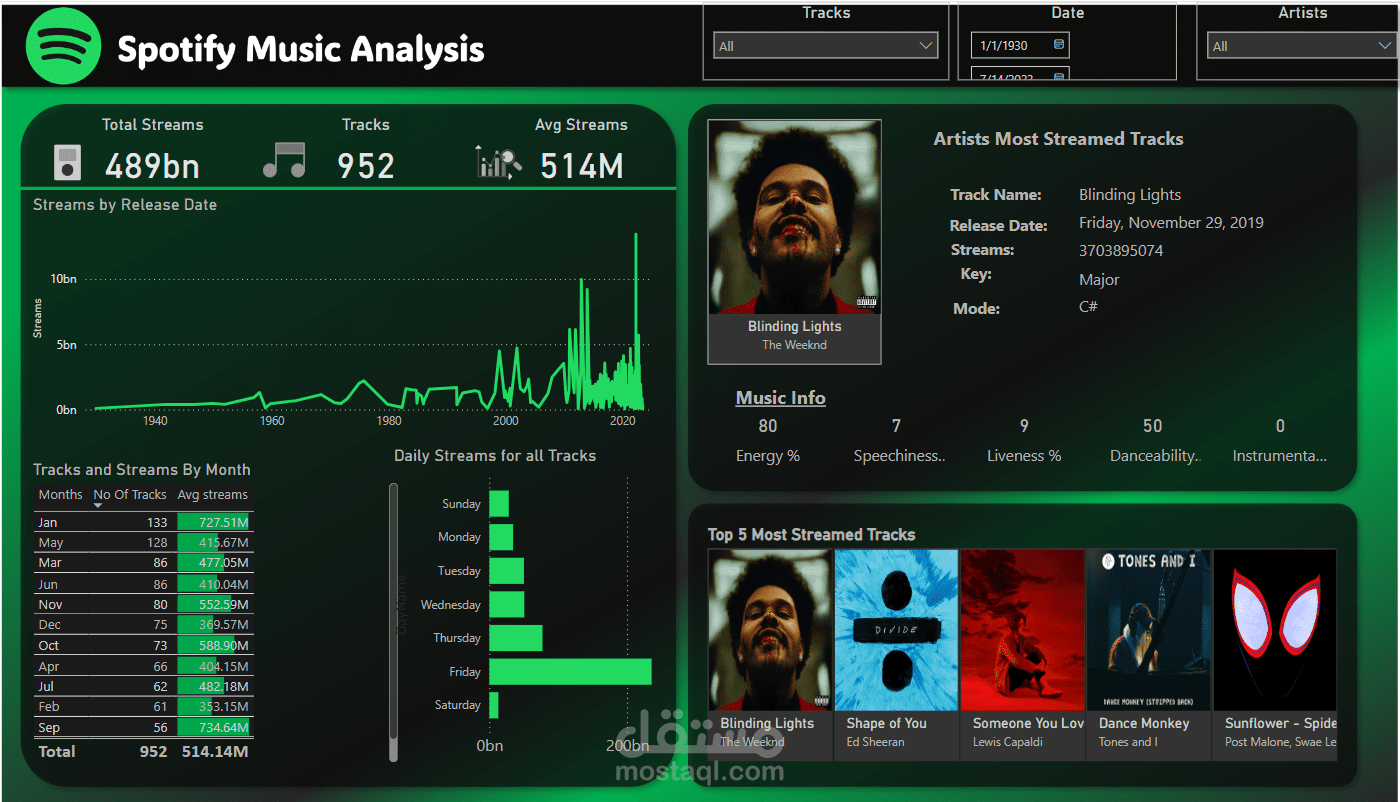The height and width of the screenshot is (802, 1400).
Task: Select the Dec row in months table
Action: tap(143, 624)
